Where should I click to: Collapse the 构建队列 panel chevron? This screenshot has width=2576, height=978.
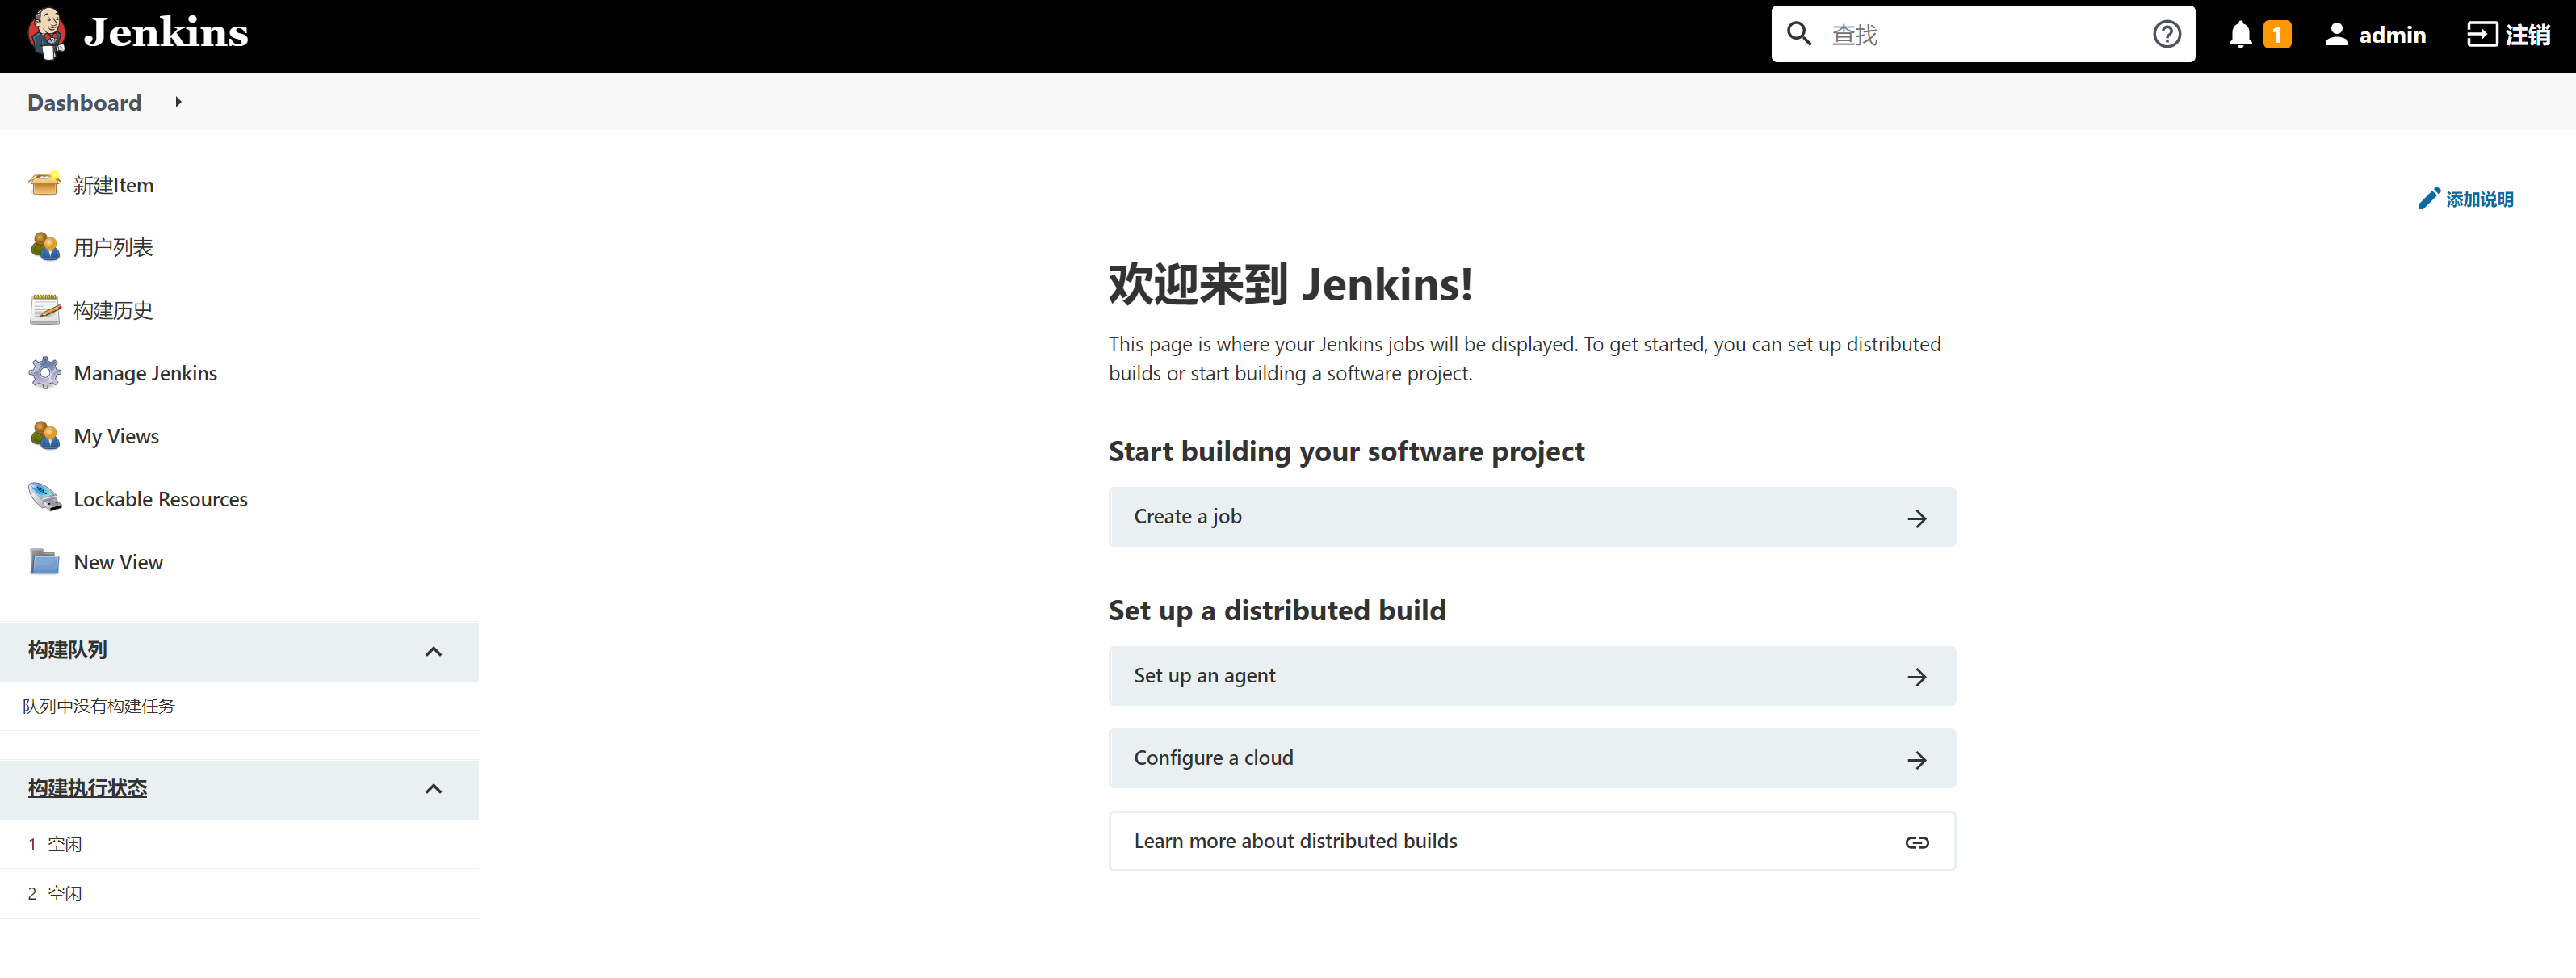(433, 652)
